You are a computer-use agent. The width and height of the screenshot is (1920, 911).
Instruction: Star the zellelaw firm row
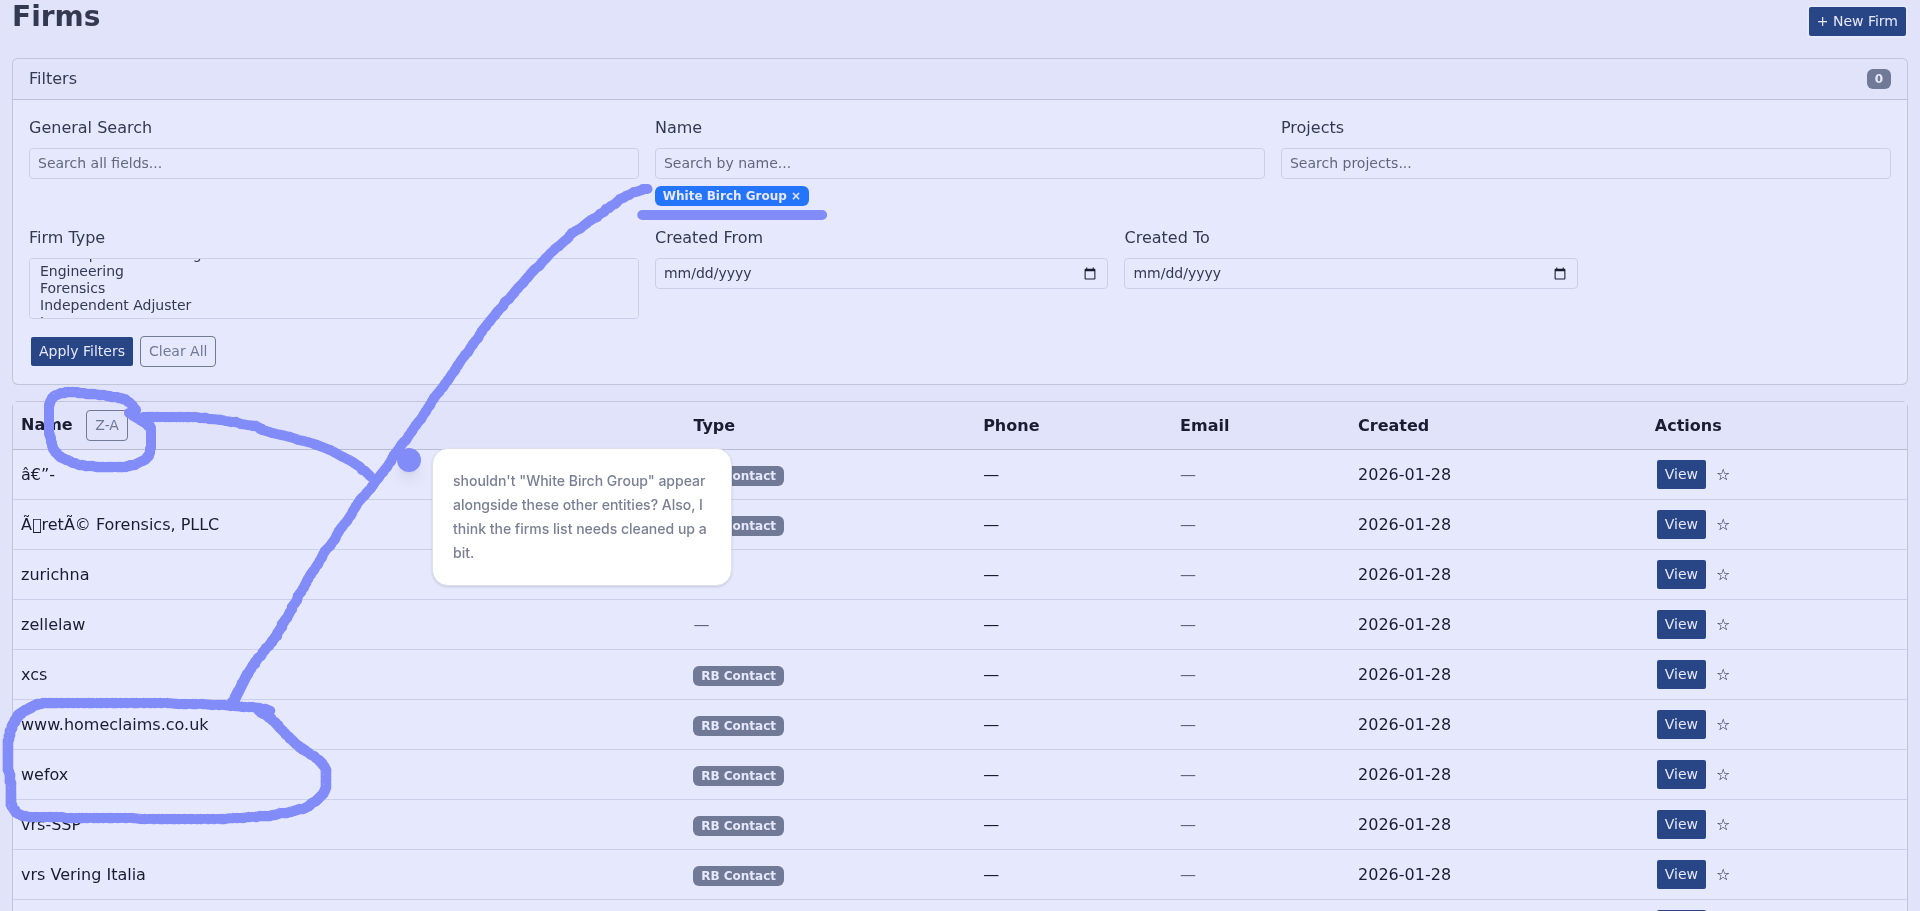coord(1723,625)
